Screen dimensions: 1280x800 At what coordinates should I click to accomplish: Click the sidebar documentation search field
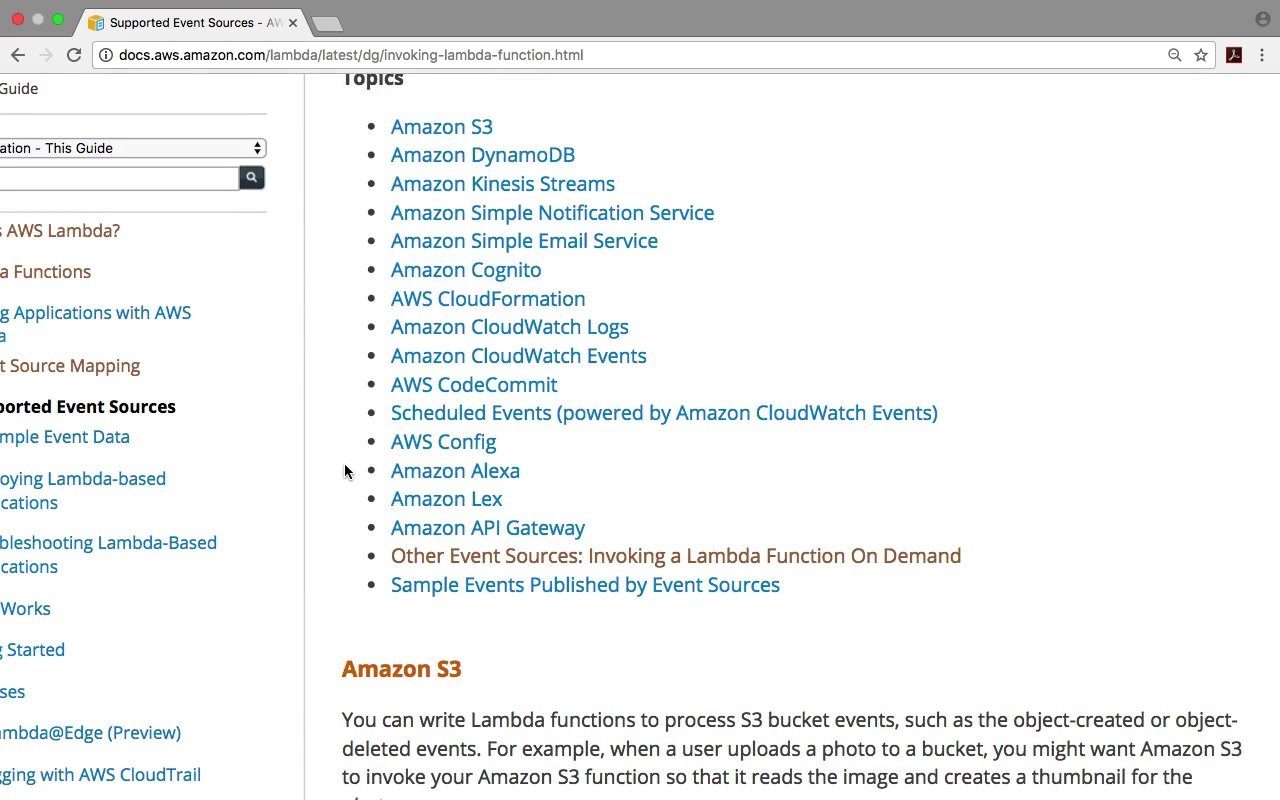coord(118,178)
